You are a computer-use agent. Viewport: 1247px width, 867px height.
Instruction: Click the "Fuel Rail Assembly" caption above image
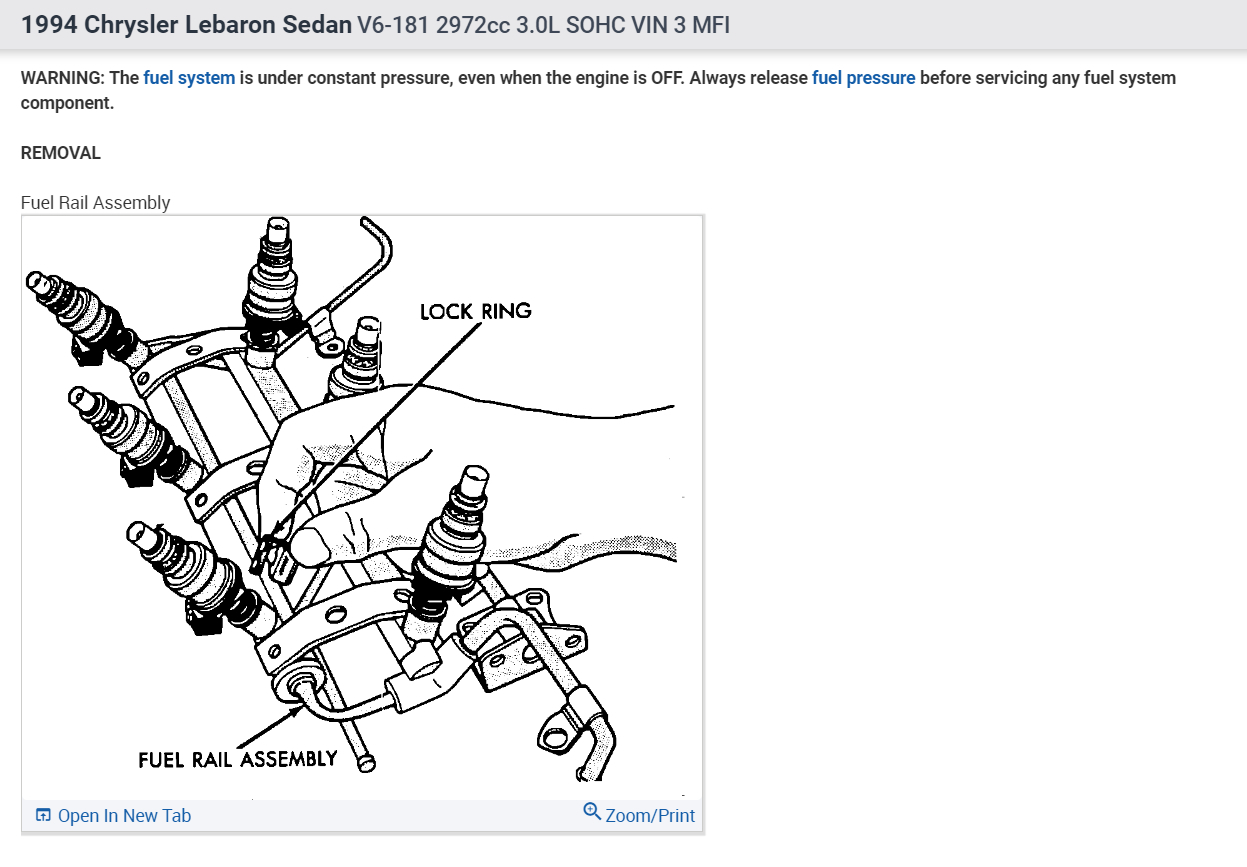click(x=95, y=202)
